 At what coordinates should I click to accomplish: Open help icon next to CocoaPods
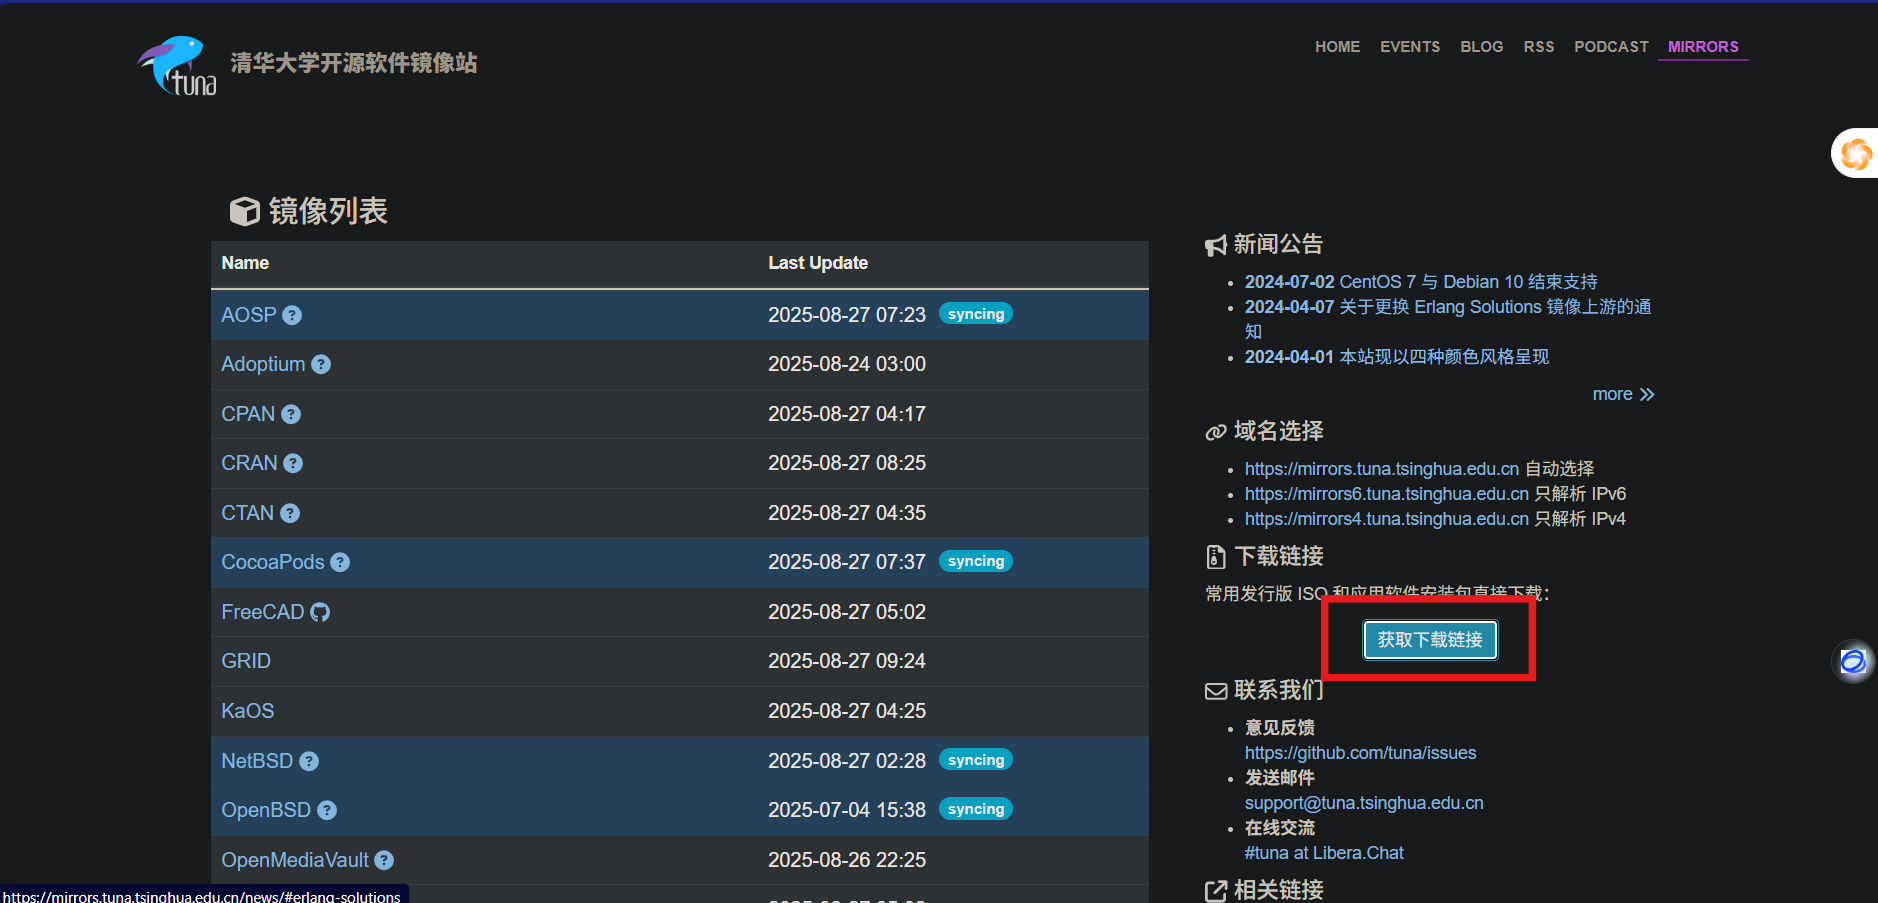340,562
